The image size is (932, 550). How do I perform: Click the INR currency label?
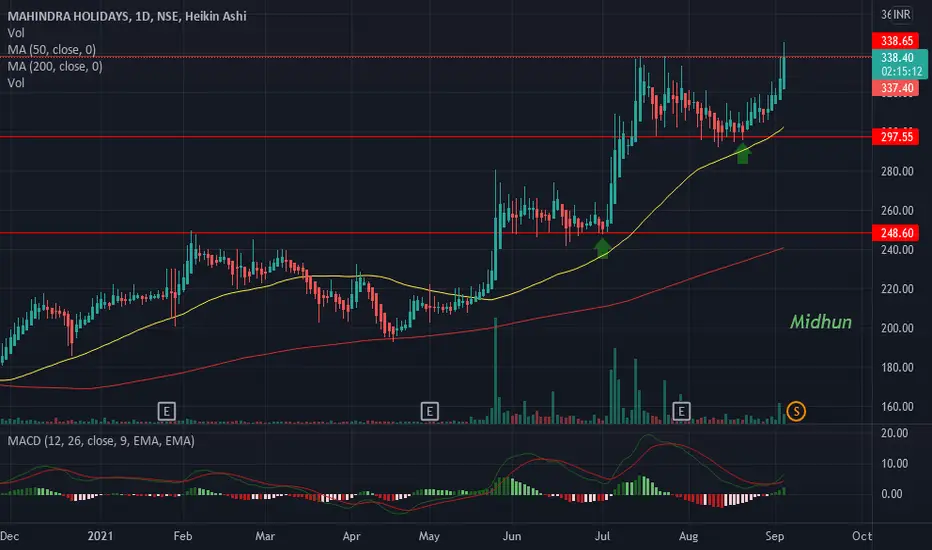point(901,14)
